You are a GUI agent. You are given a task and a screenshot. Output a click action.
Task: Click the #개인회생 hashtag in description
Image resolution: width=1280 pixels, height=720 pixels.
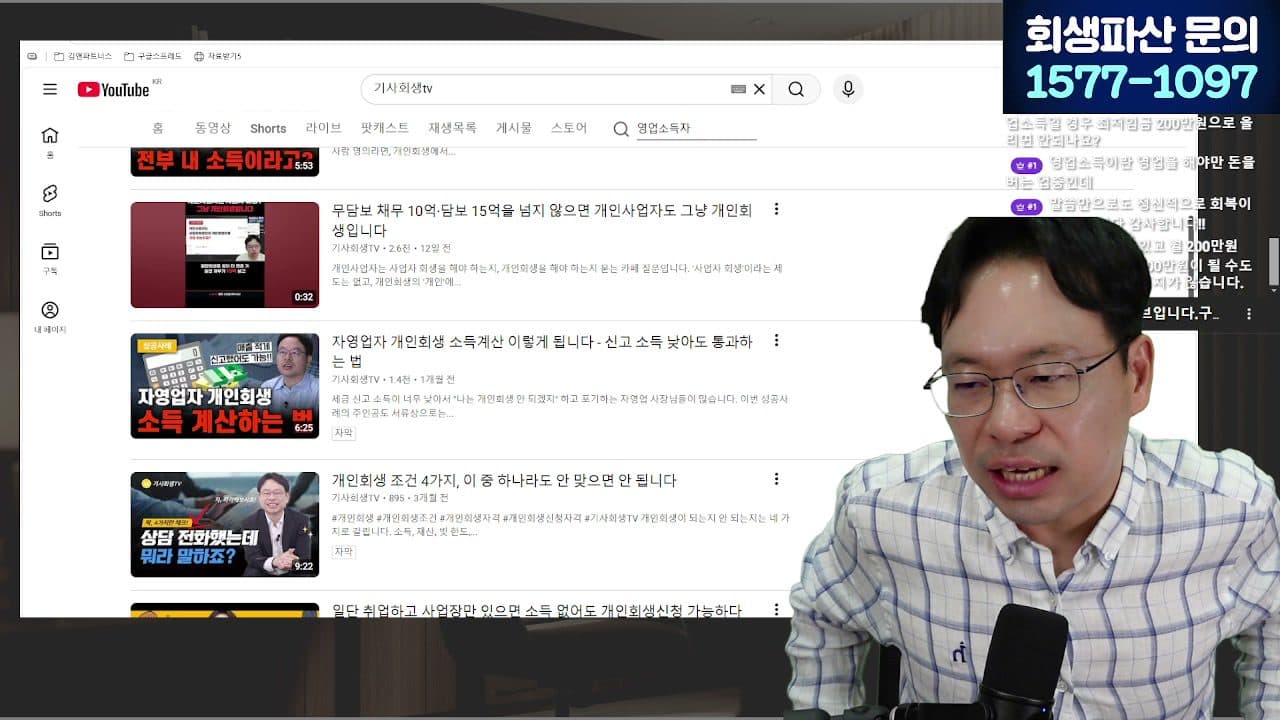click(353, 518)
